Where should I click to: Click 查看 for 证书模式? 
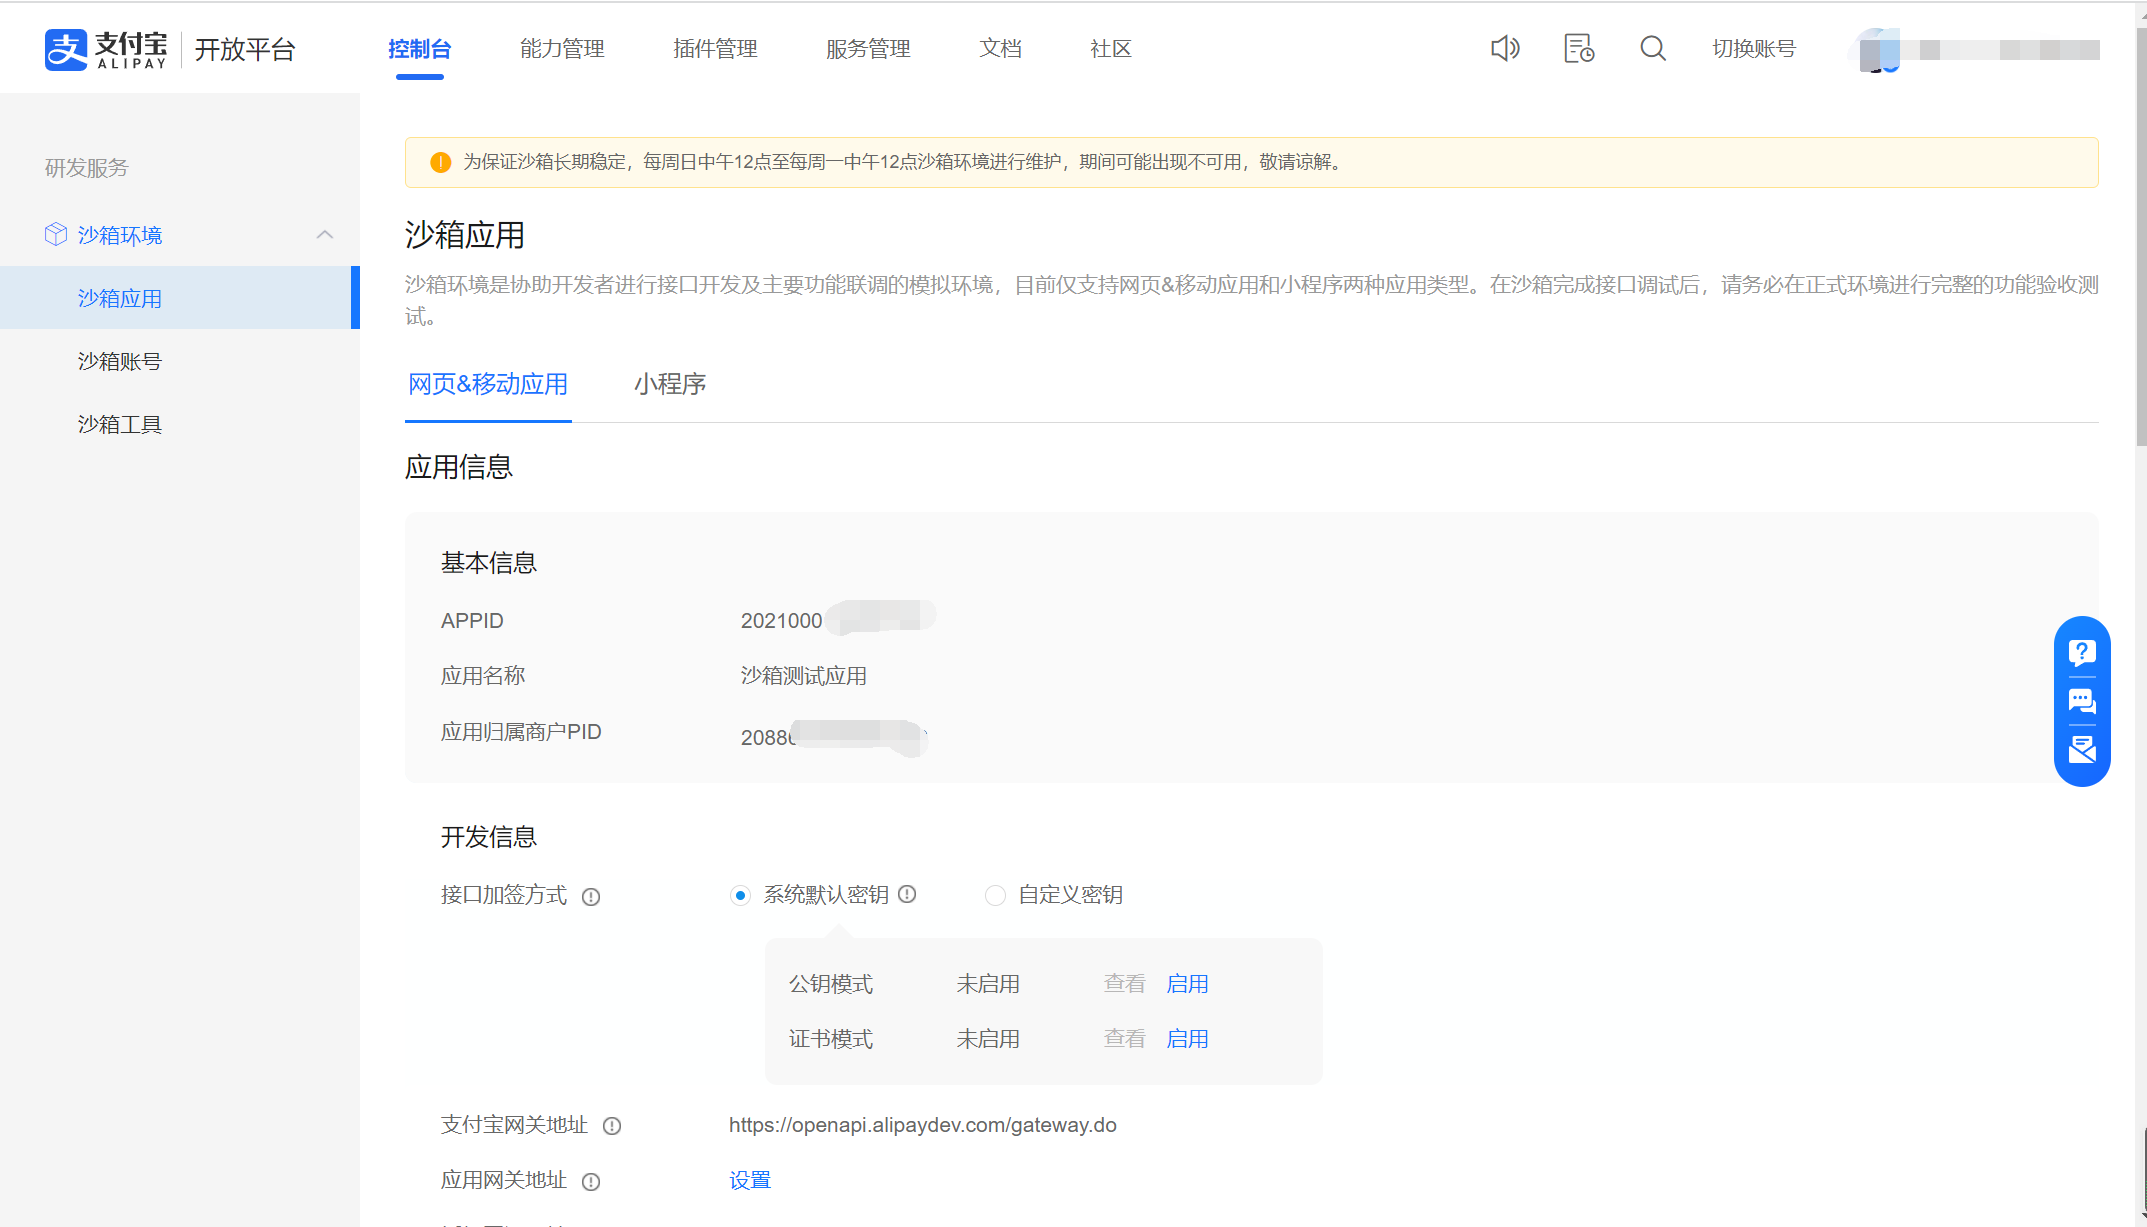click(x=1124, y=1039)
